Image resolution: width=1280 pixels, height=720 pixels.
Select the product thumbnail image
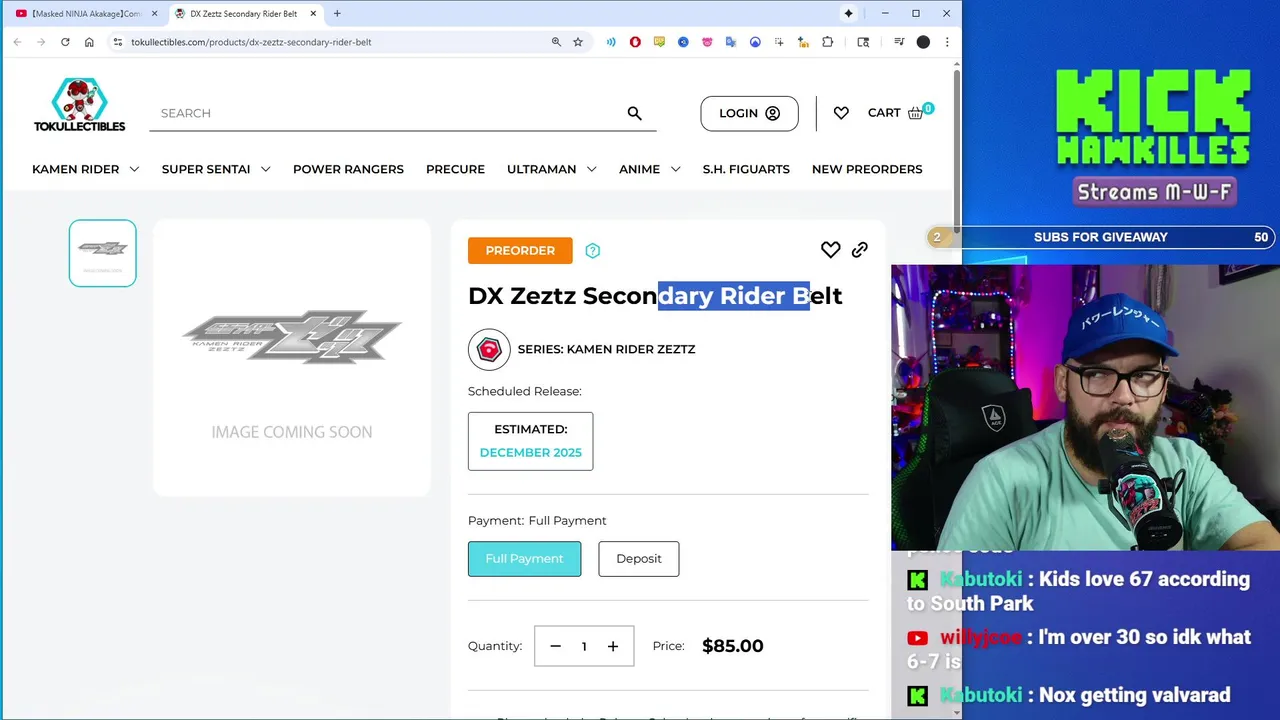point(103,253)
